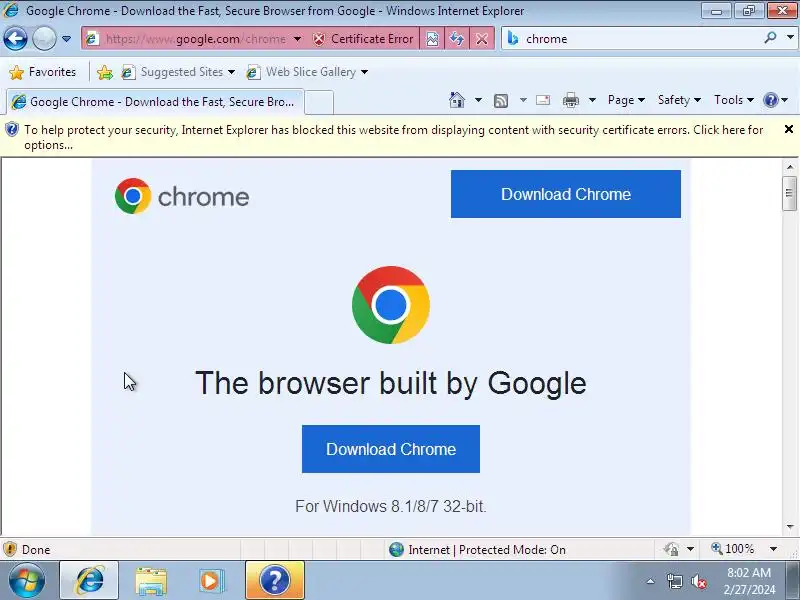This screenshot has height=600, width=800.
Task: Expand the address bar autocomplete dropdown
Action: click(x=297, y=39)
